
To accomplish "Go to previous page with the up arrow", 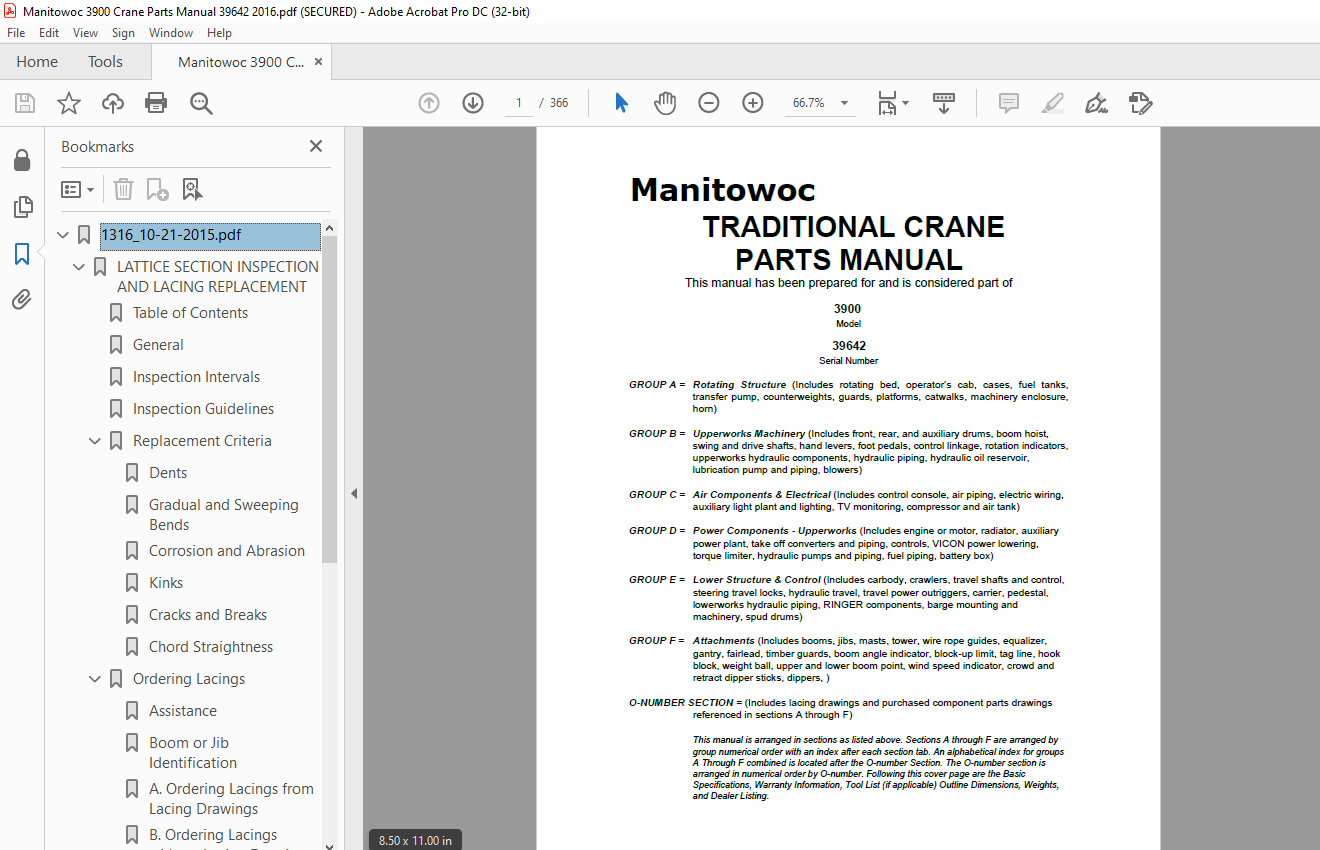I will (x=429, y=103).
